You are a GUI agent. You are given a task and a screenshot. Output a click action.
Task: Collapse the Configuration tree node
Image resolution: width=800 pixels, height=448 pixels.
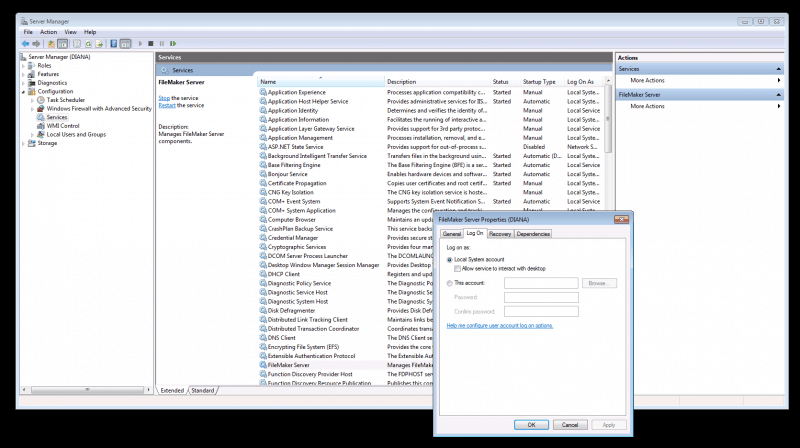point(23,92)
